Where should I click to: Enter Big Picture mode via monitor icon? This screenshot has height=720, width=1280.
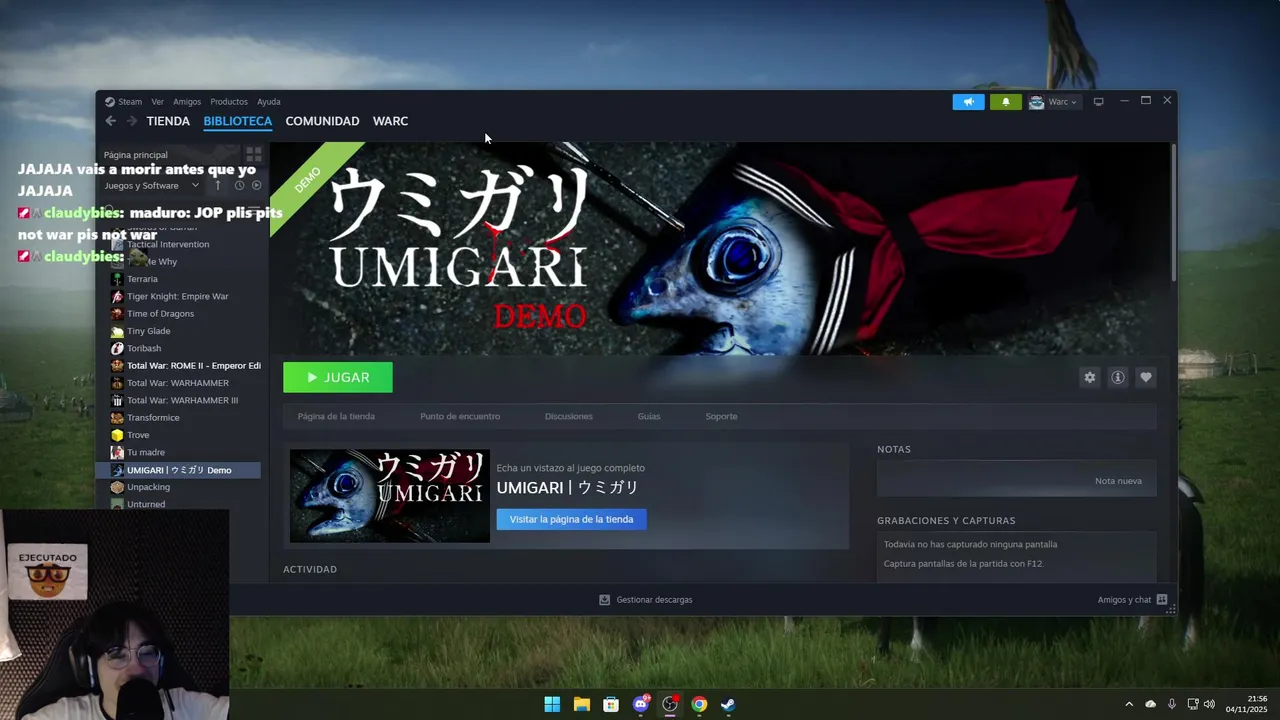pyautogui.click(x=1098, y=101)
